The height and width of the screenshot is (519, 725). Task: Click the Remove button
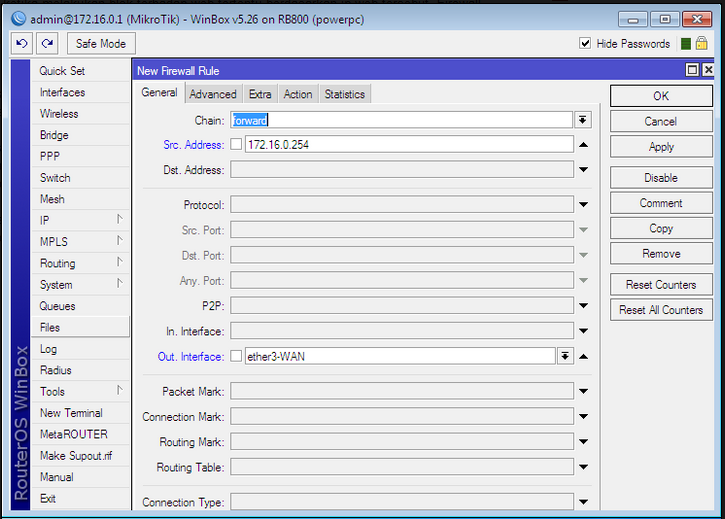click(661, 253)
